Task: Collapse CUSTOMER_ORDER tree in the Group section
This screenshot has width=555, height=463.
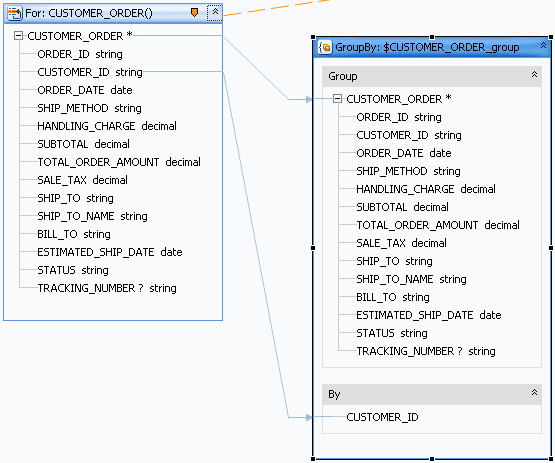Action: pos(338,99)
